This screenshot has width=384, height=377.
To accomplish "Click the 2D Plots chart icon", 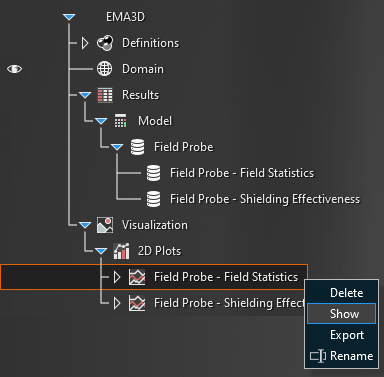I will pos(121,251).
